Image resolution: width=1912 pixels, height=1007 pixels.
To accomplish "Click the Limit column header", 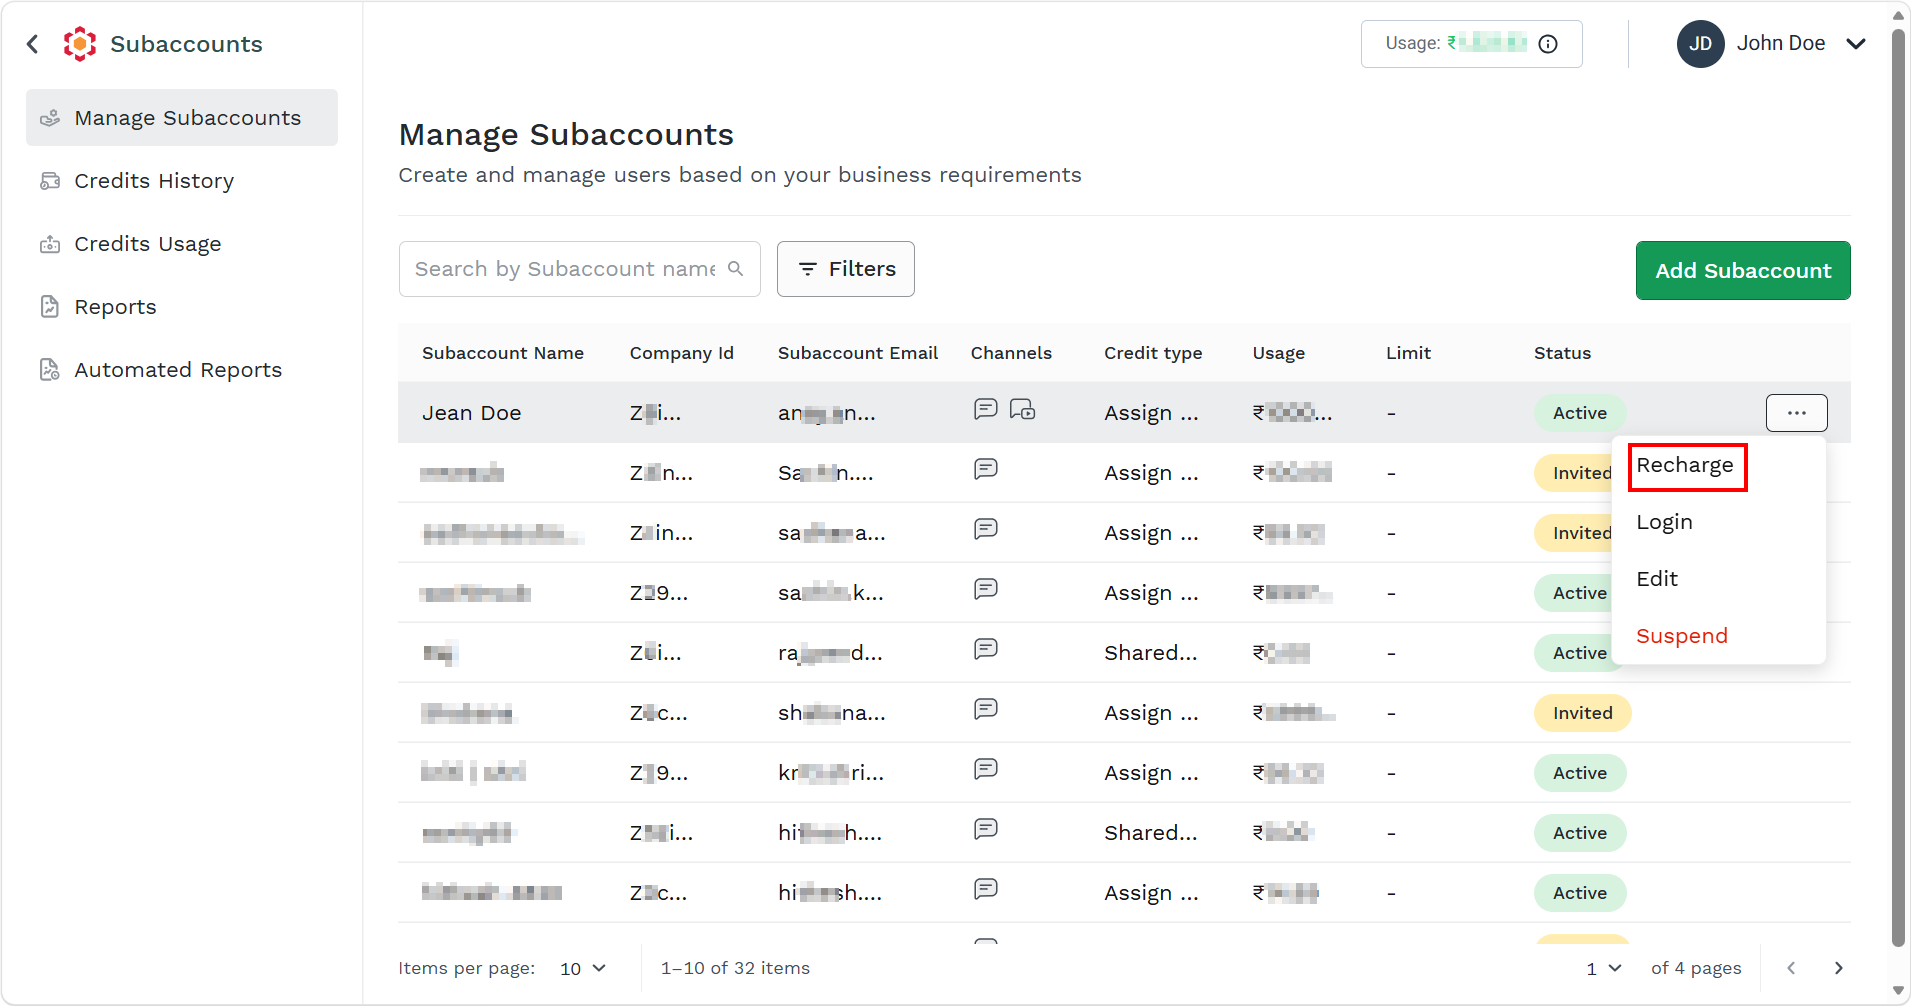I will pos(1408,353).
